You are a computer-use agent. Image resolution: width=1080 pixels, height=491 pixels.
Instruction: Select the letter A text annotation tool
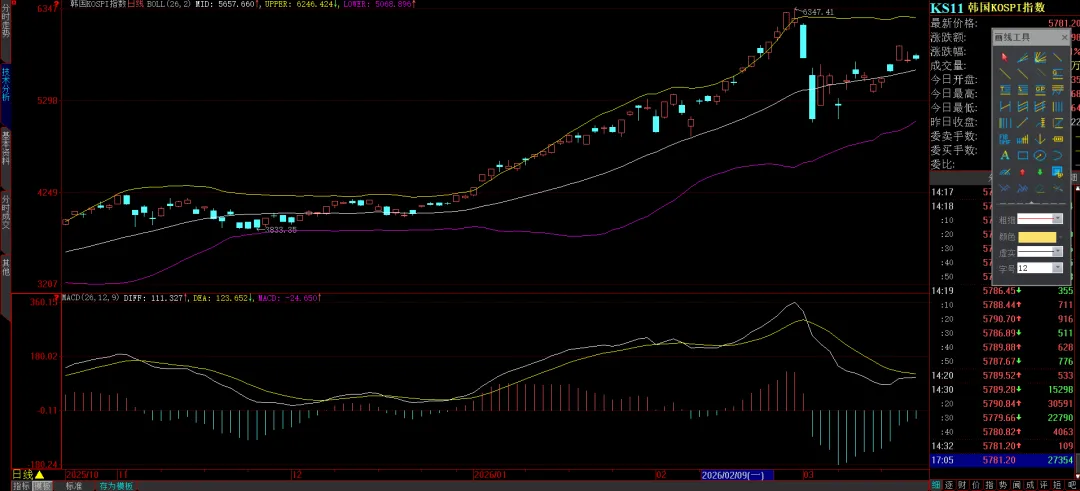point(1005,155)
